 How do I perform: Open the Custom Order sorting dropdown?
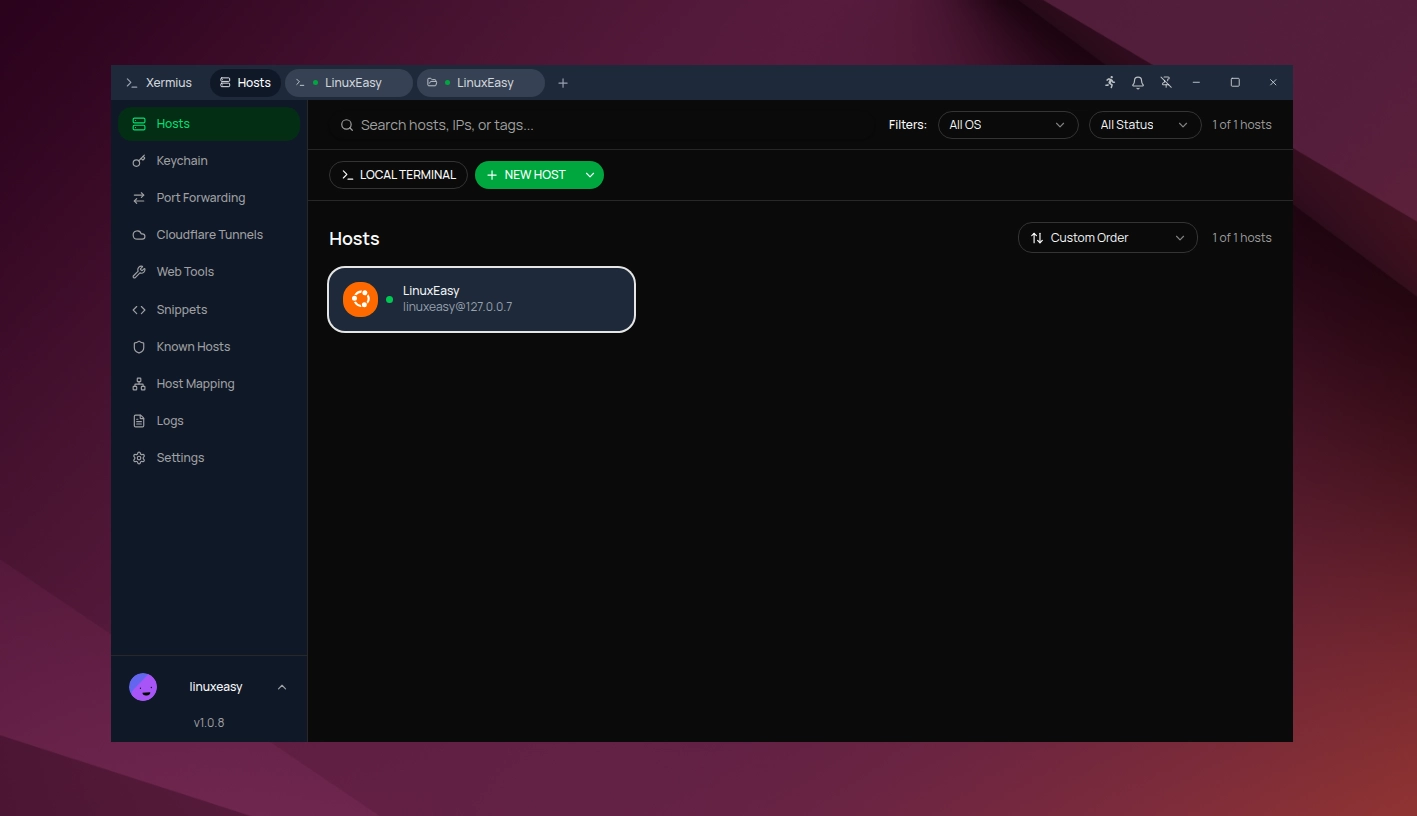pyautogui.click(x=1106, y=237)
